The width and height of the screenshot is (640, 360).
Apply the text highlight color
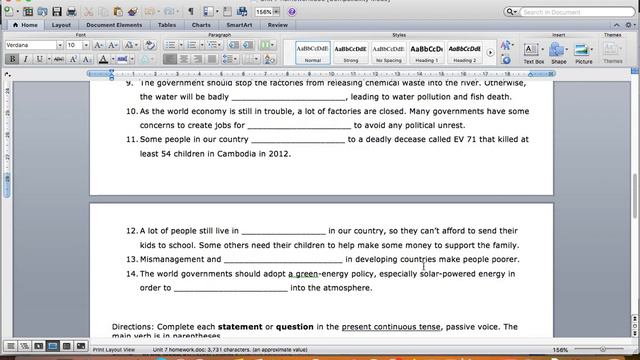122,60
